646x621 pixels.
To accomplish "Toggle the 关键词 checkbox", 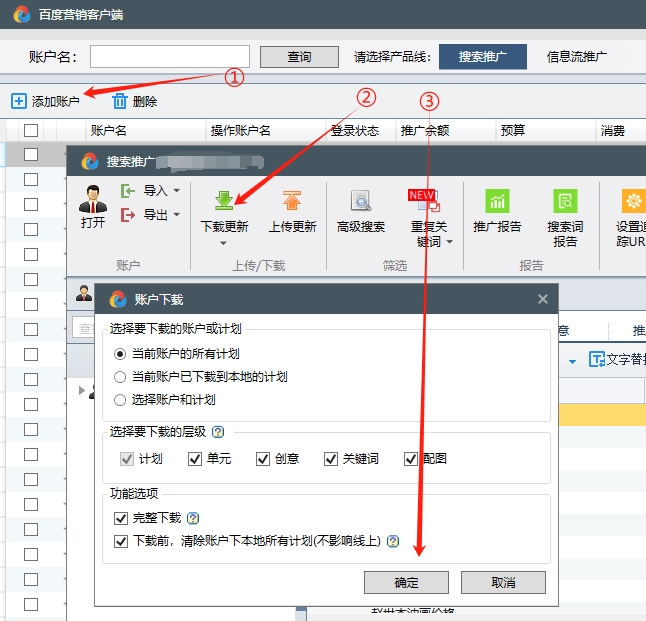I will (331, 459).
